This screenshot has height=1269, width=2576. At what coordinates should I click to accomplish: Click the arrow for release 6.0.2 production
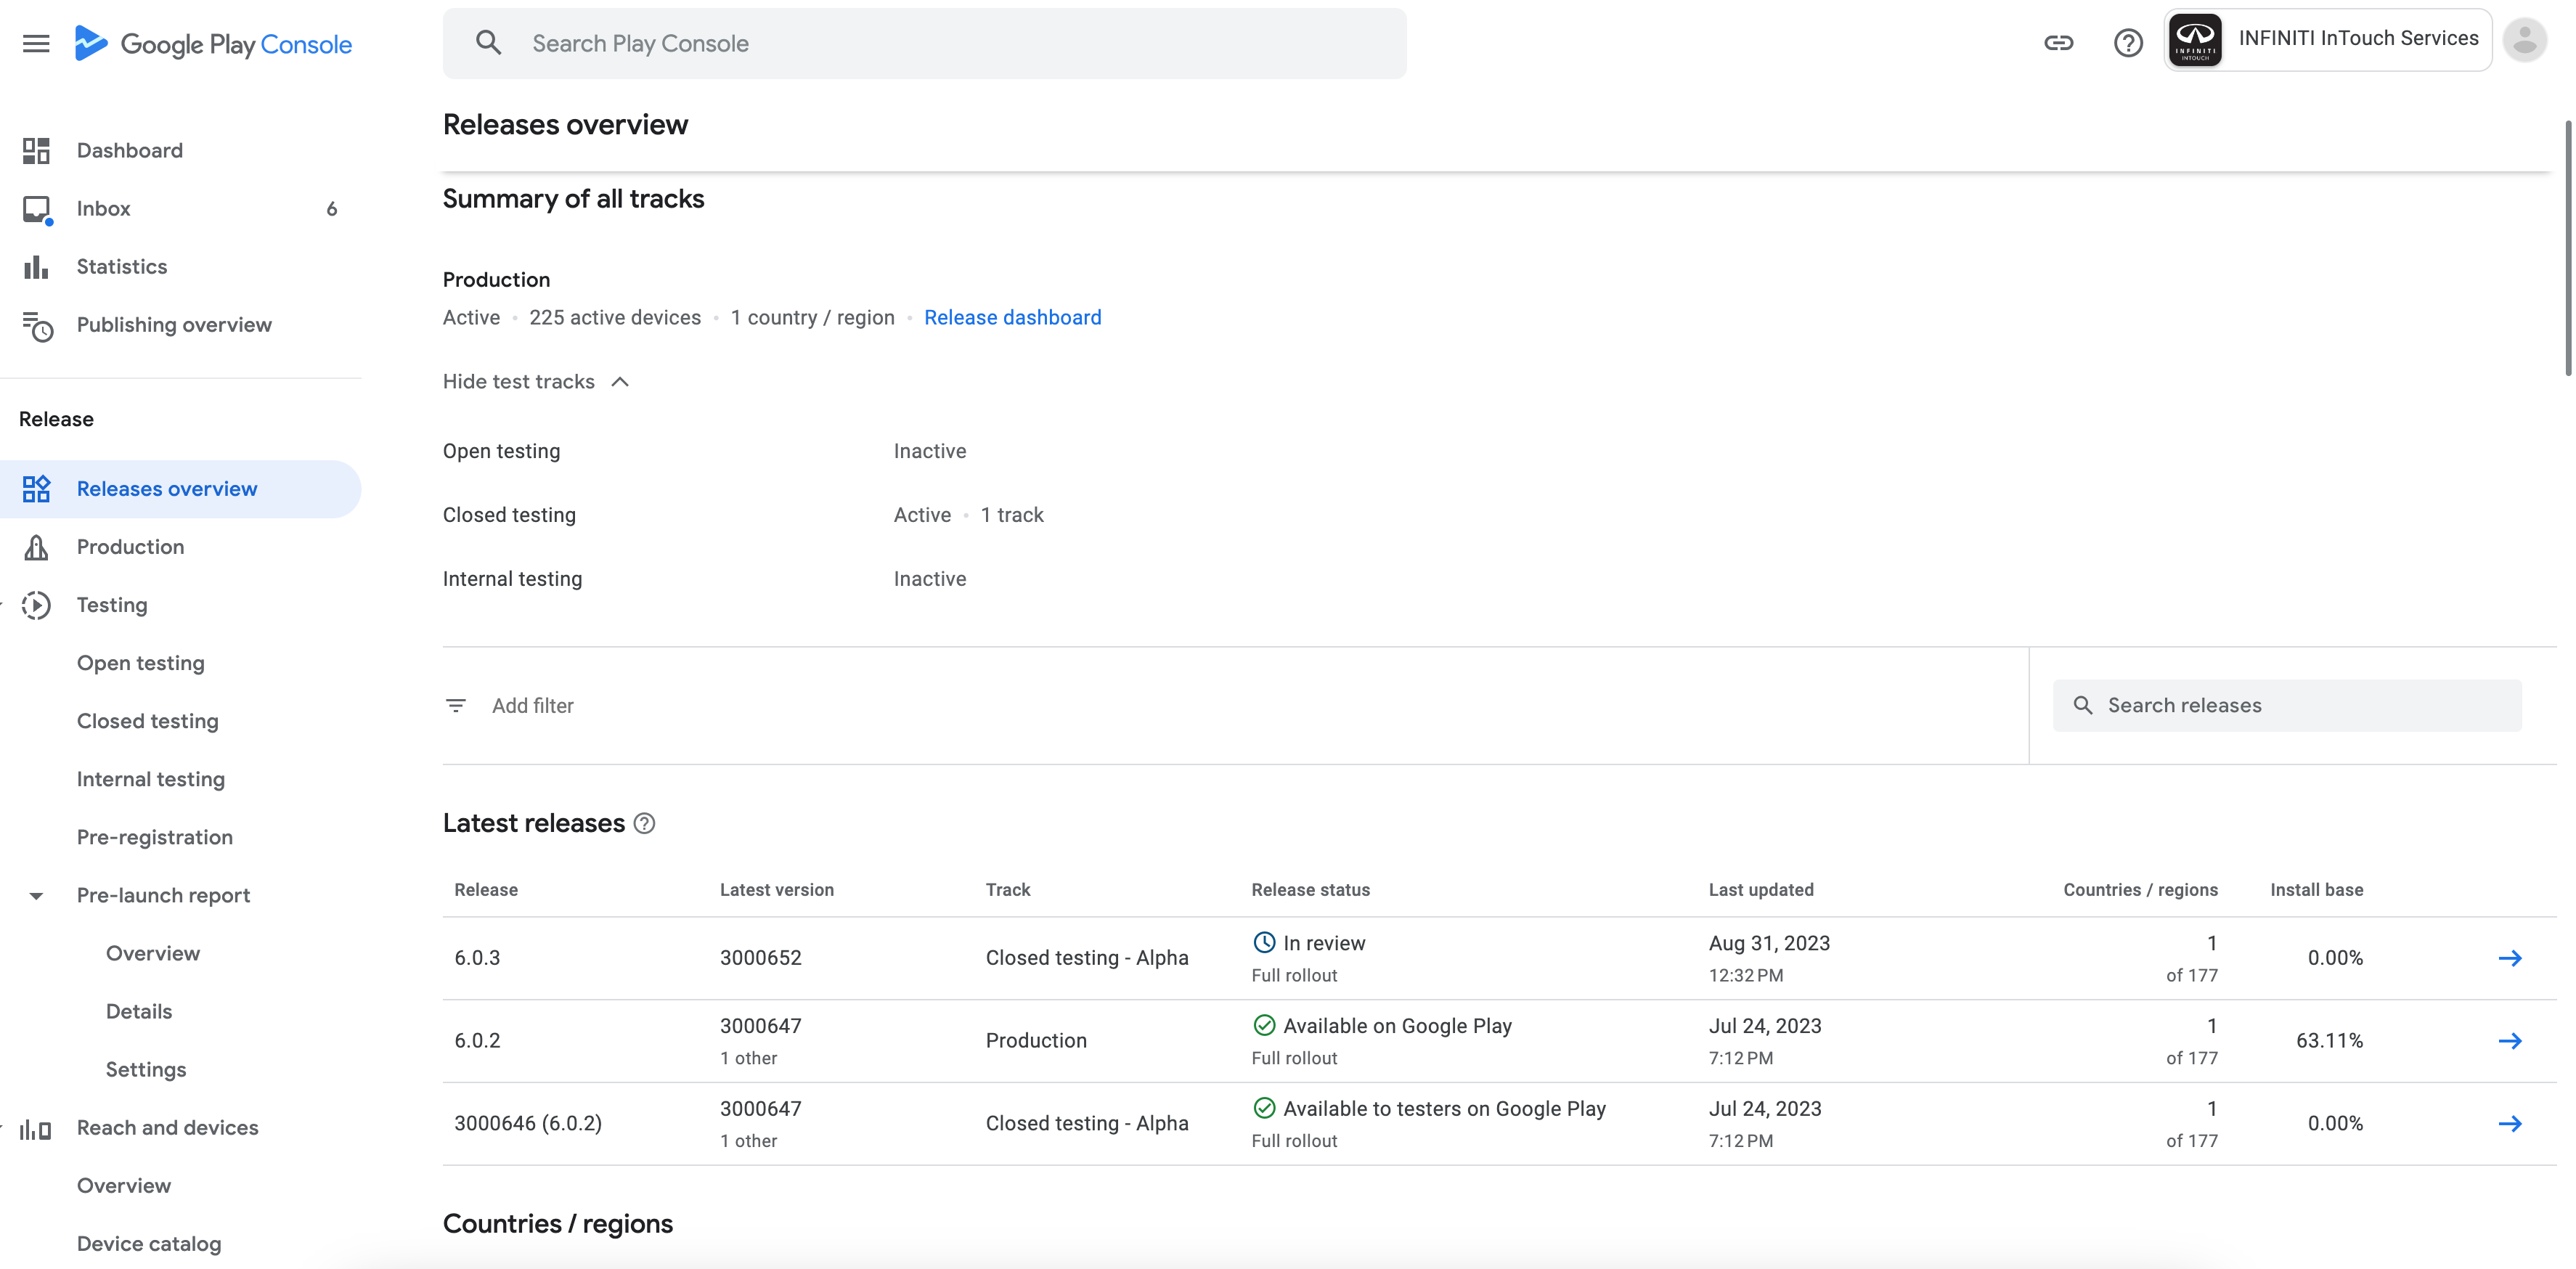tap(2508, 1039)
